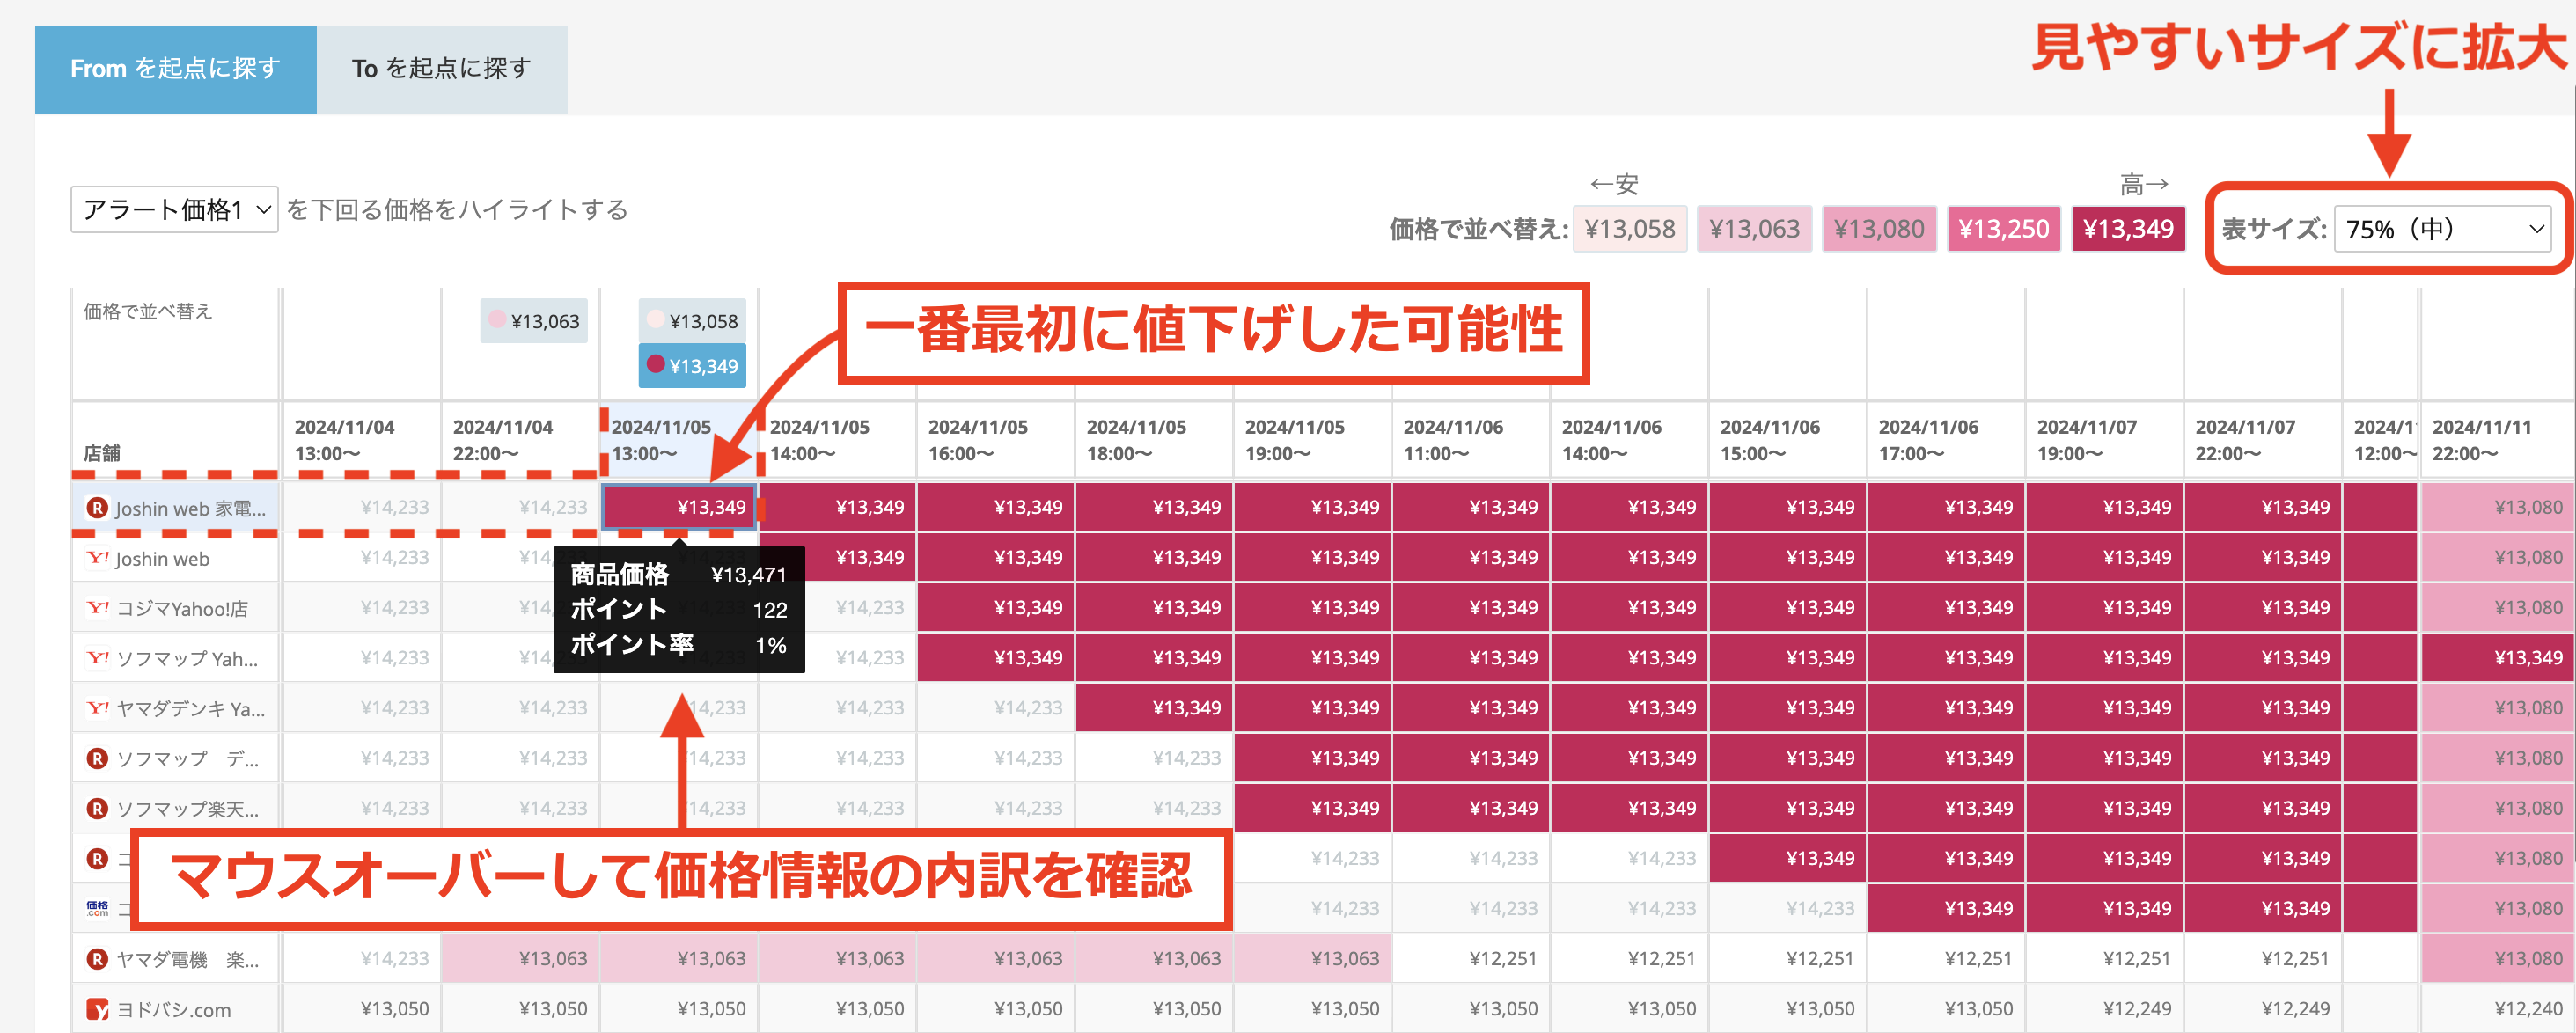Sort by ¥13,349 highest price button
Viewport: 2576px width, 1033px height.
coord(2127,229)
